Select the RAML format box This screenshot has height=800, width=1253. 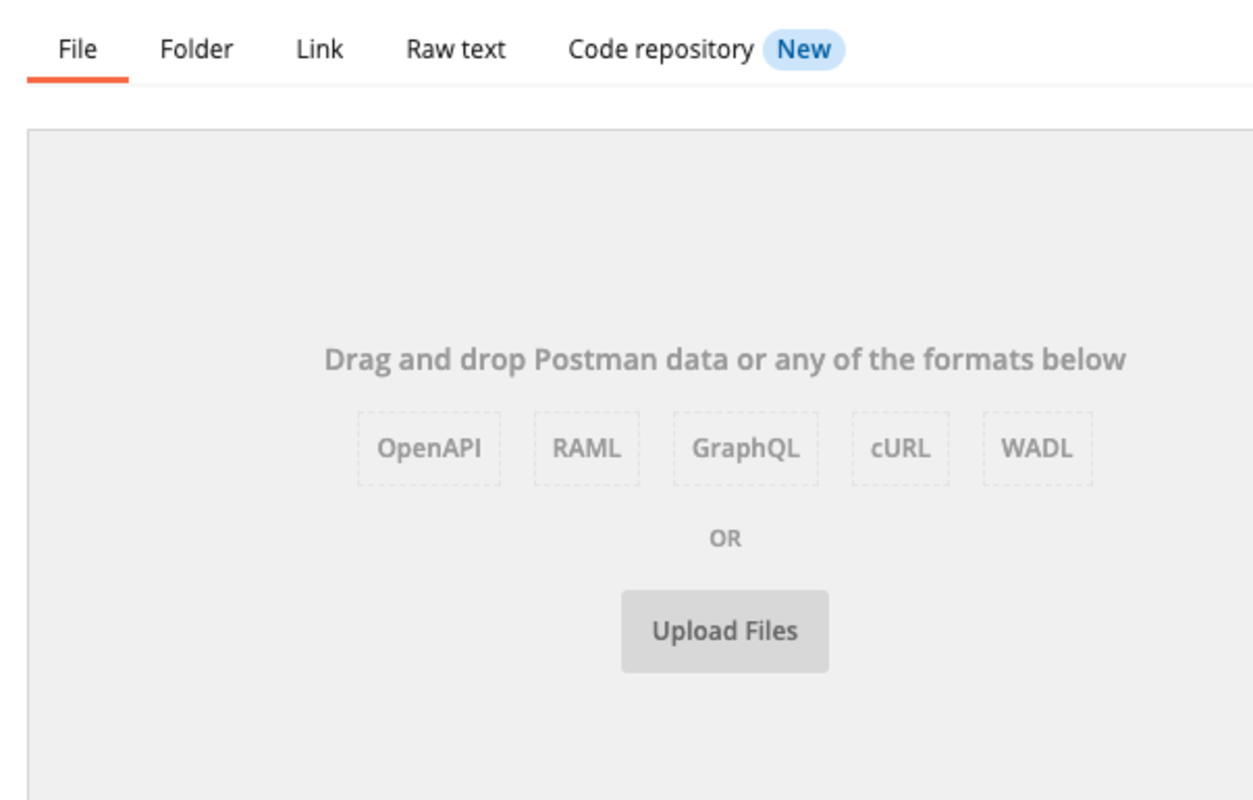587,448
